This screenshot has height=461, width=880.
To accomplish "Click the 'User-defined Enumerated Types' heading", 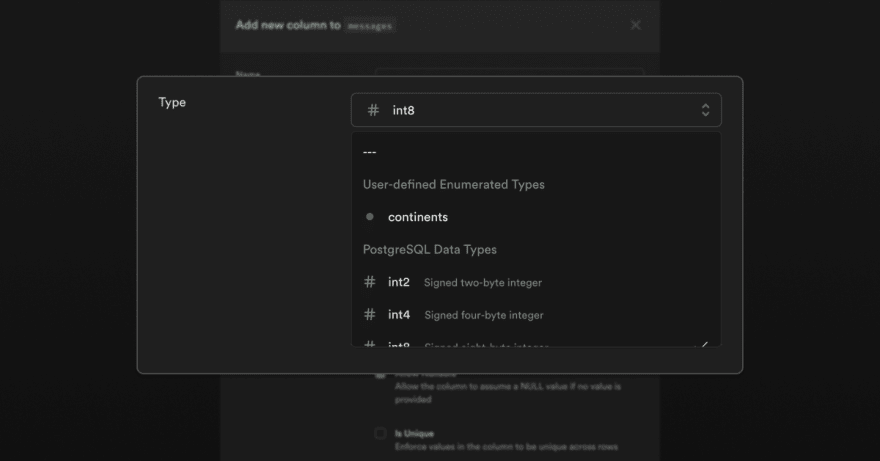I will 453,185.
